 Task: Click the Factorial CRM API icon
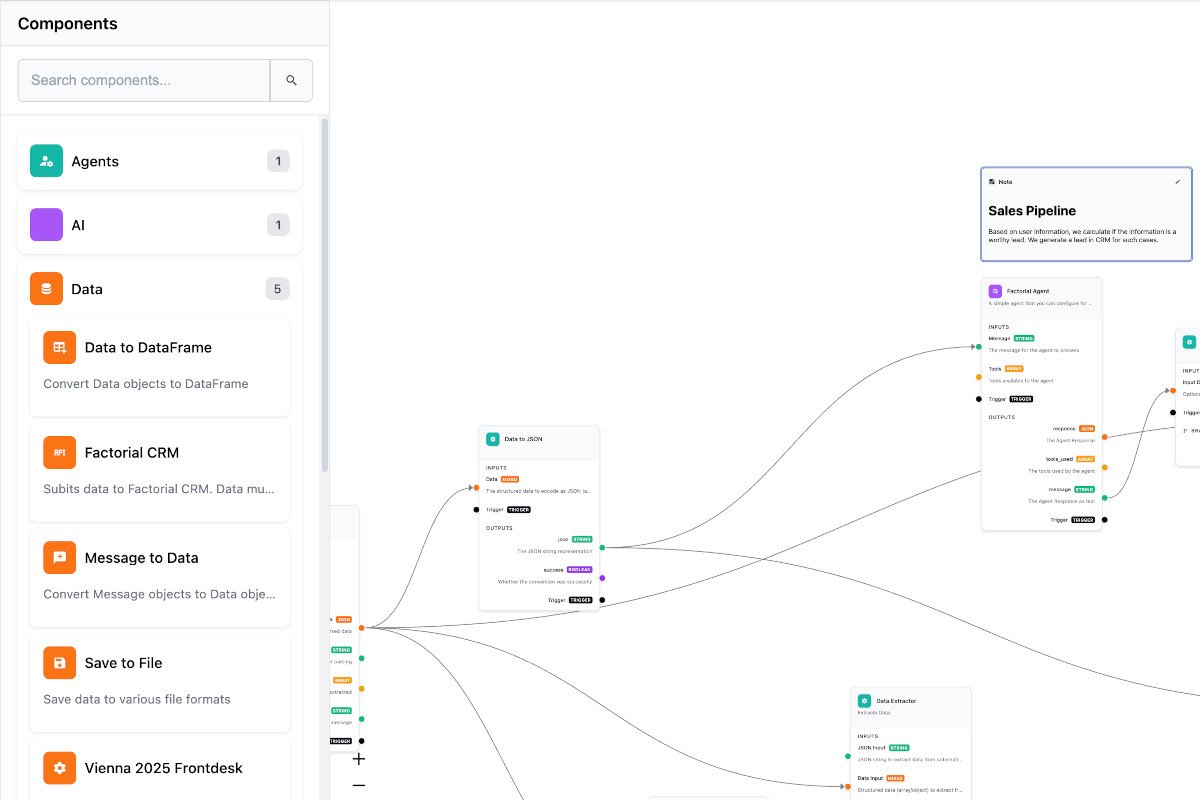[x=59, y=452]
